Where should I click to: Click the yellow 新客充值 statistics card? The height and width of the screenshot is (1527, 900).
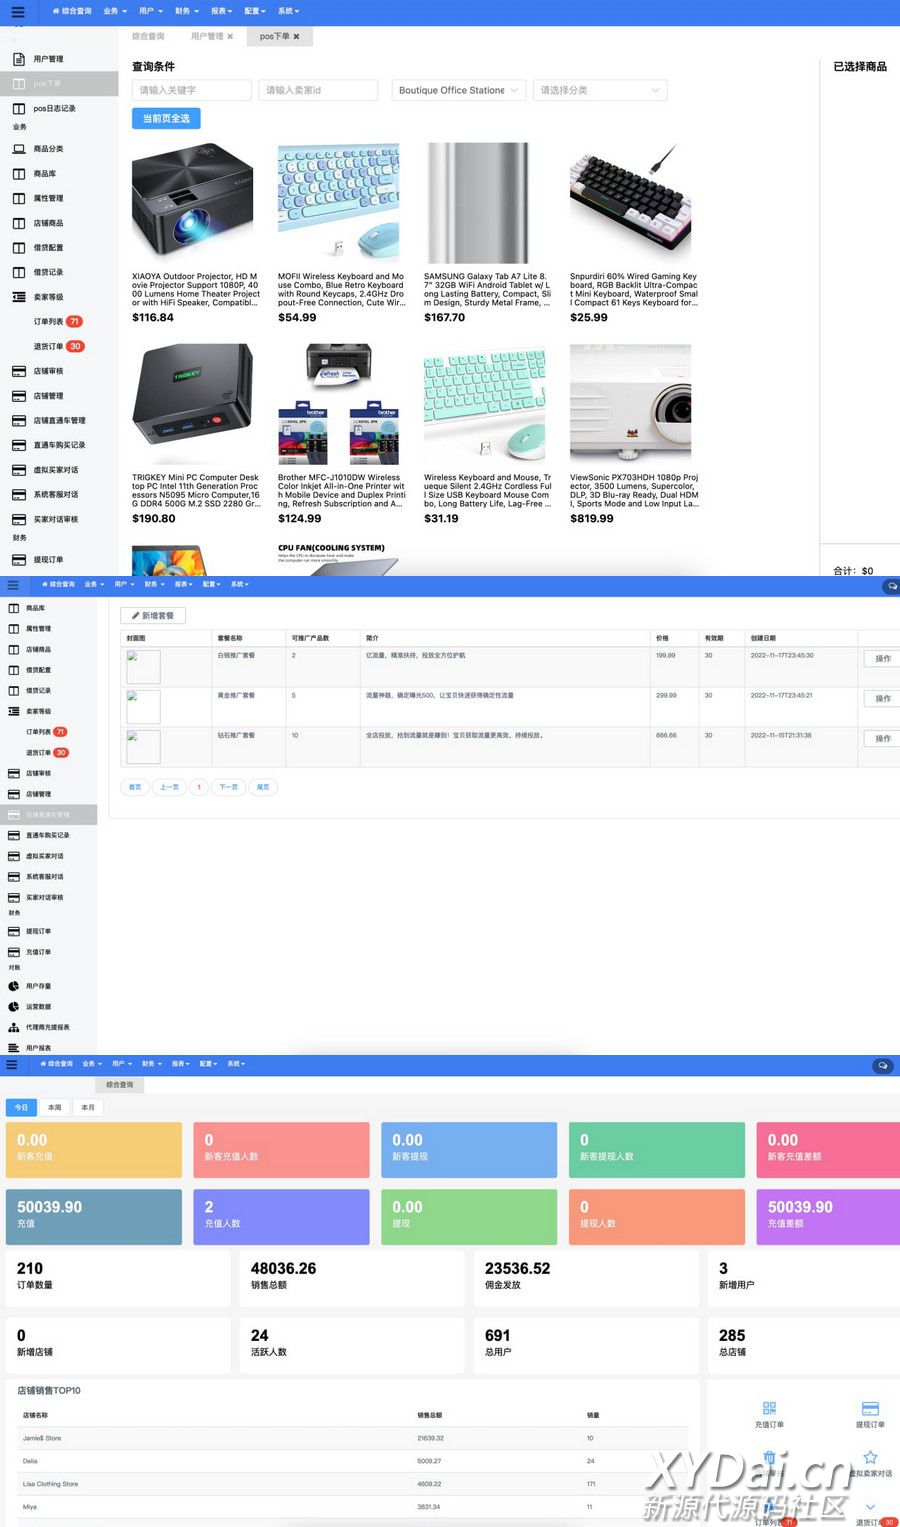click(x=94, y=1149)
